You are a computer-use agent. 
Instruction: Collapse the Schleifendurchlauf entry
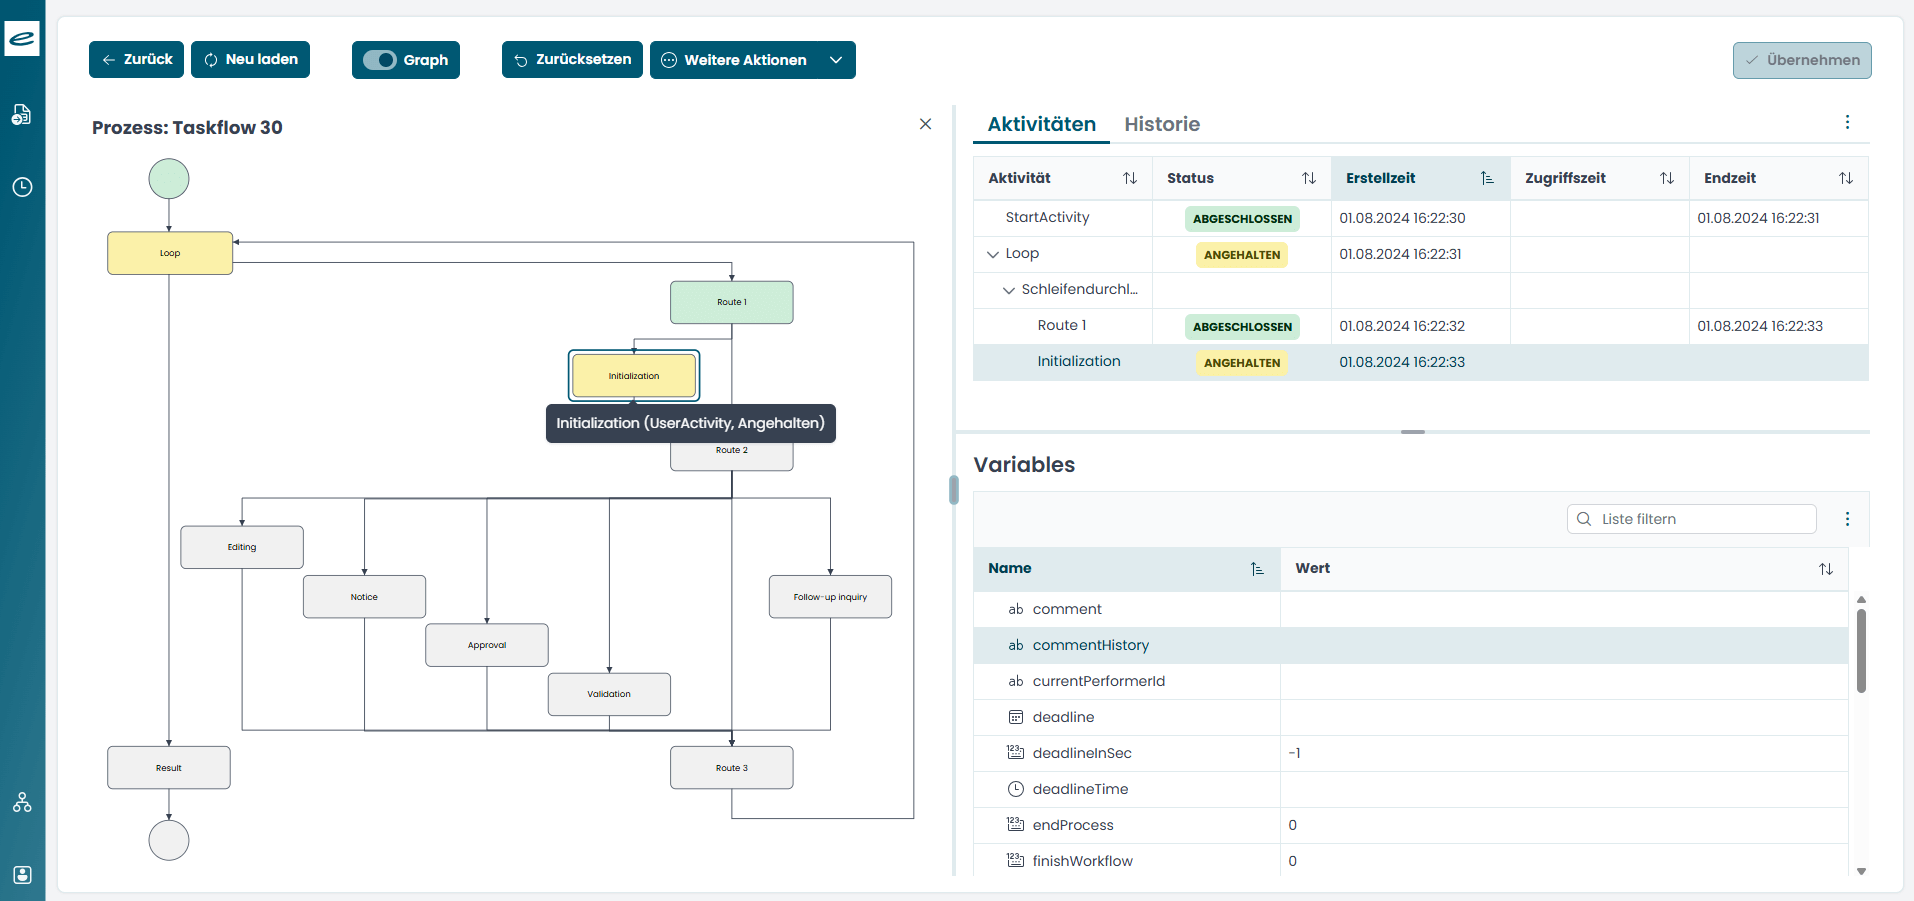pyautogui.click(x=1008, y=290)
